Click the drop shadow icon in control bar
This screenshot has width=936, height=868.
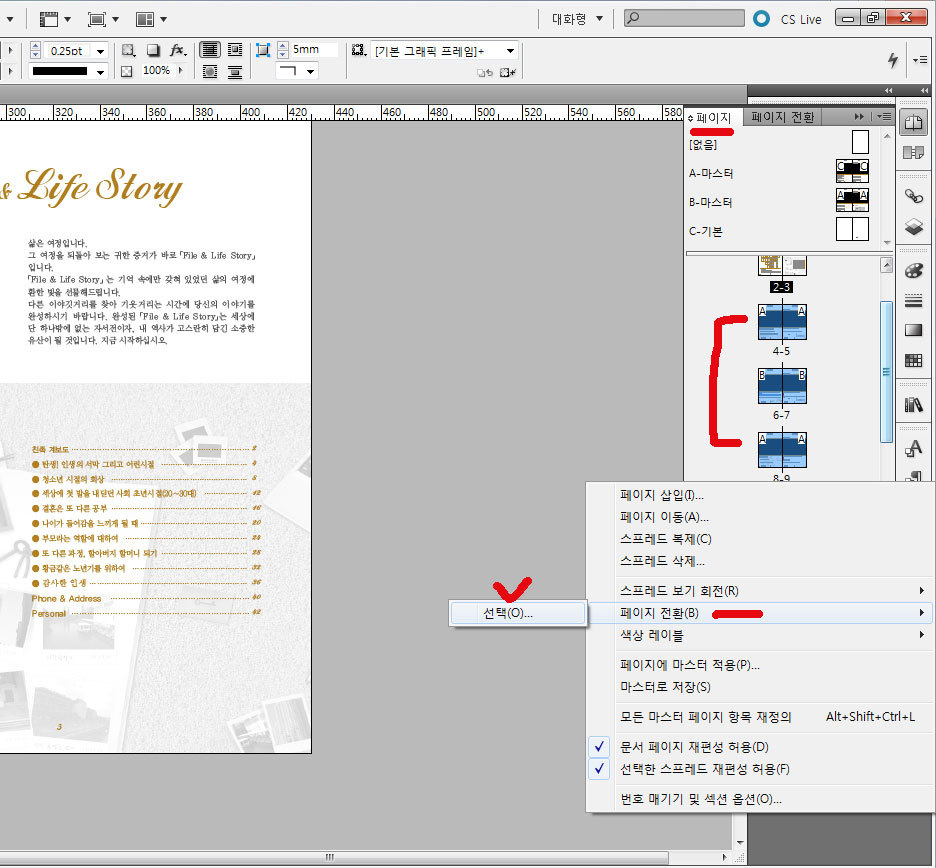click(x=153, y=50)
